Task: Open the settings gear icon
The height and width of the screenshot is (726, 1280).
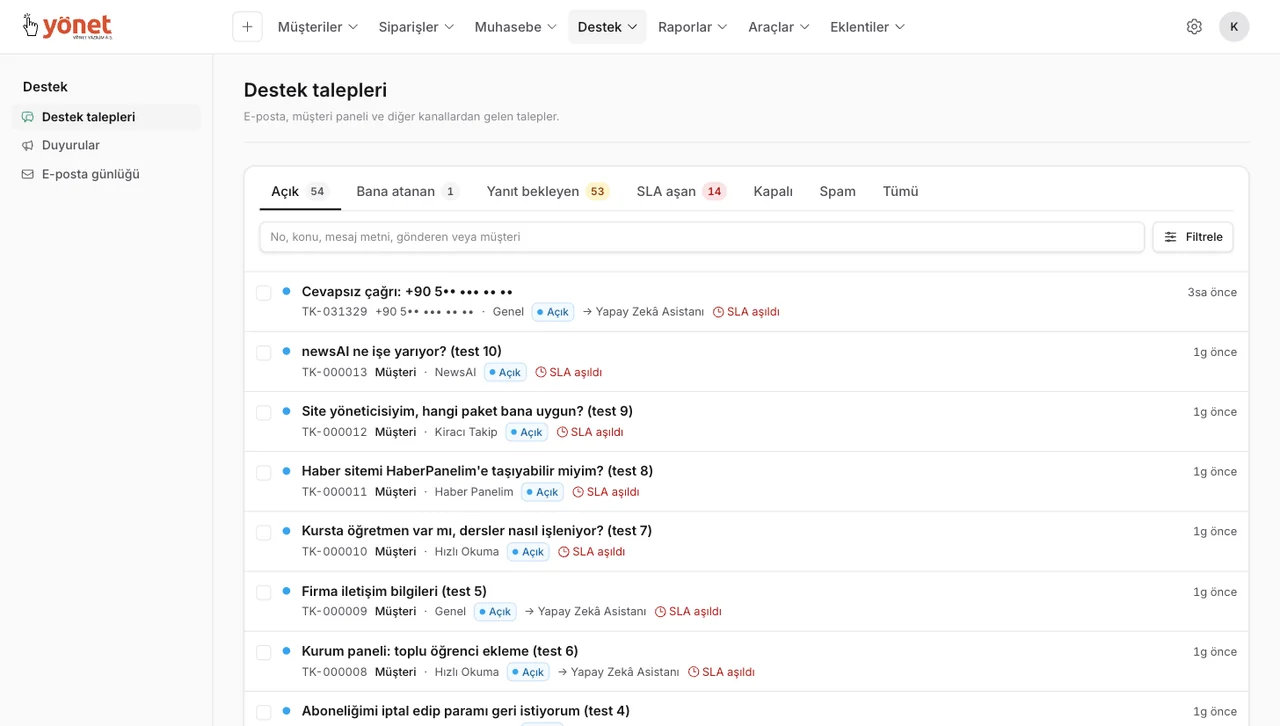Action: pos(1194,27)
